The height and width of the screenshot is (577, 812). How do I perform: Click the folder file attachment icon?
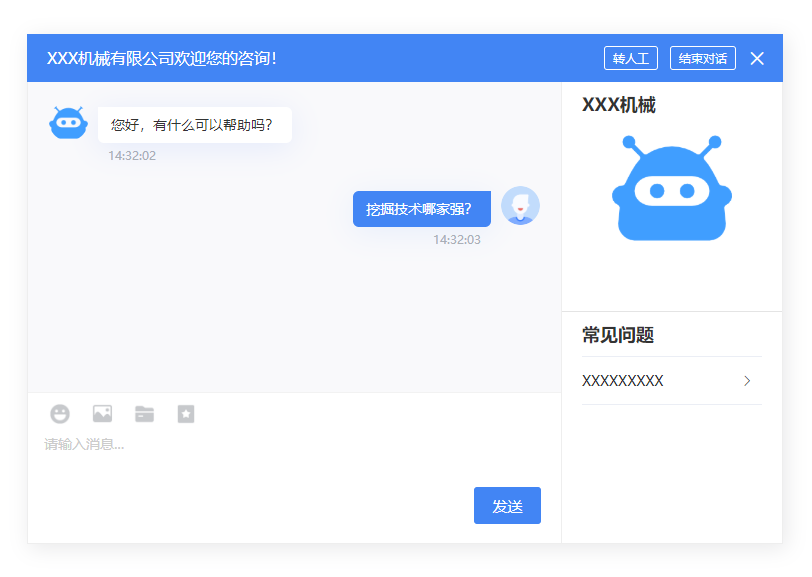144,414
